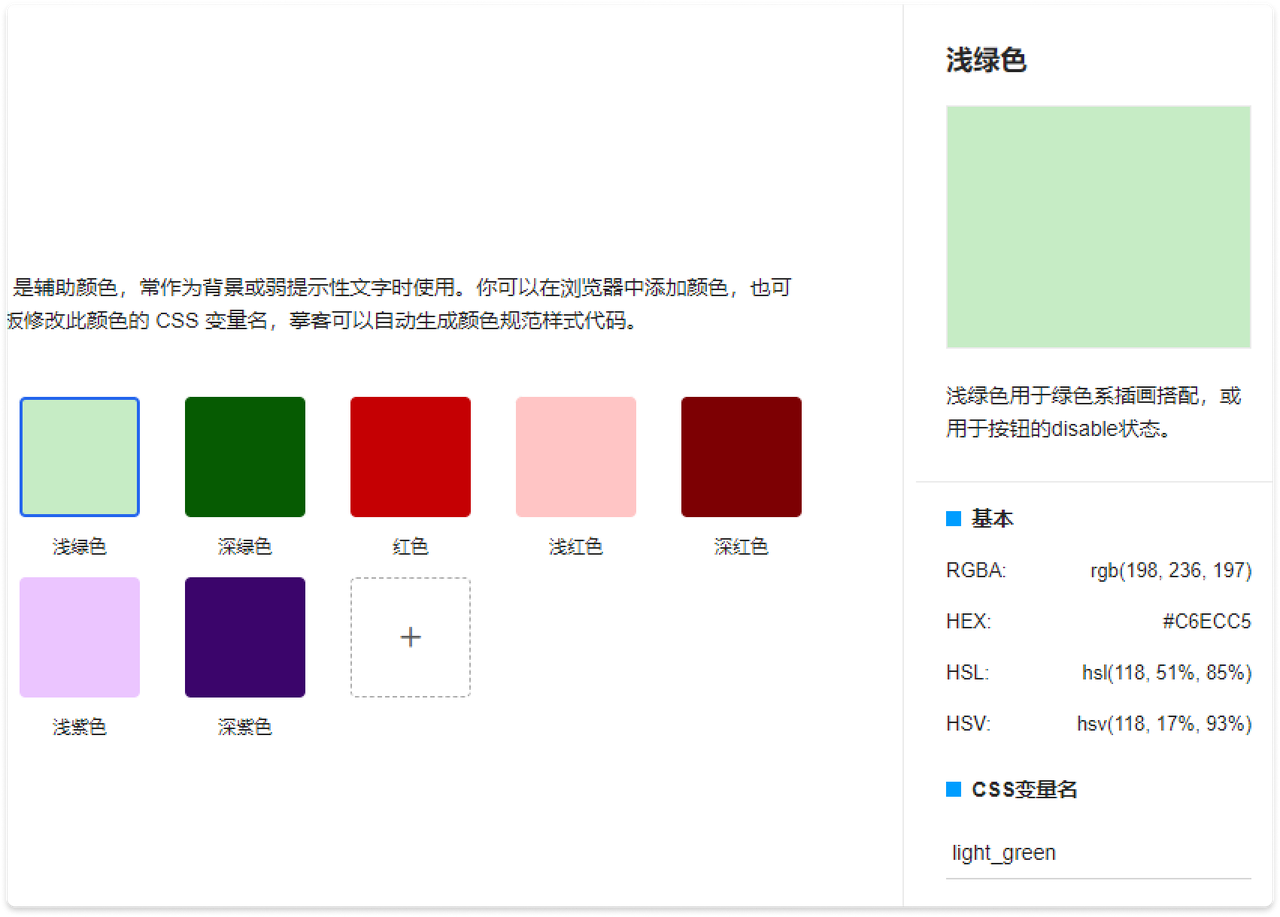Choose the 浅红色 light pink swatch
The width and height of the screenshot is (1280, 917).
(x=576, y=457)
